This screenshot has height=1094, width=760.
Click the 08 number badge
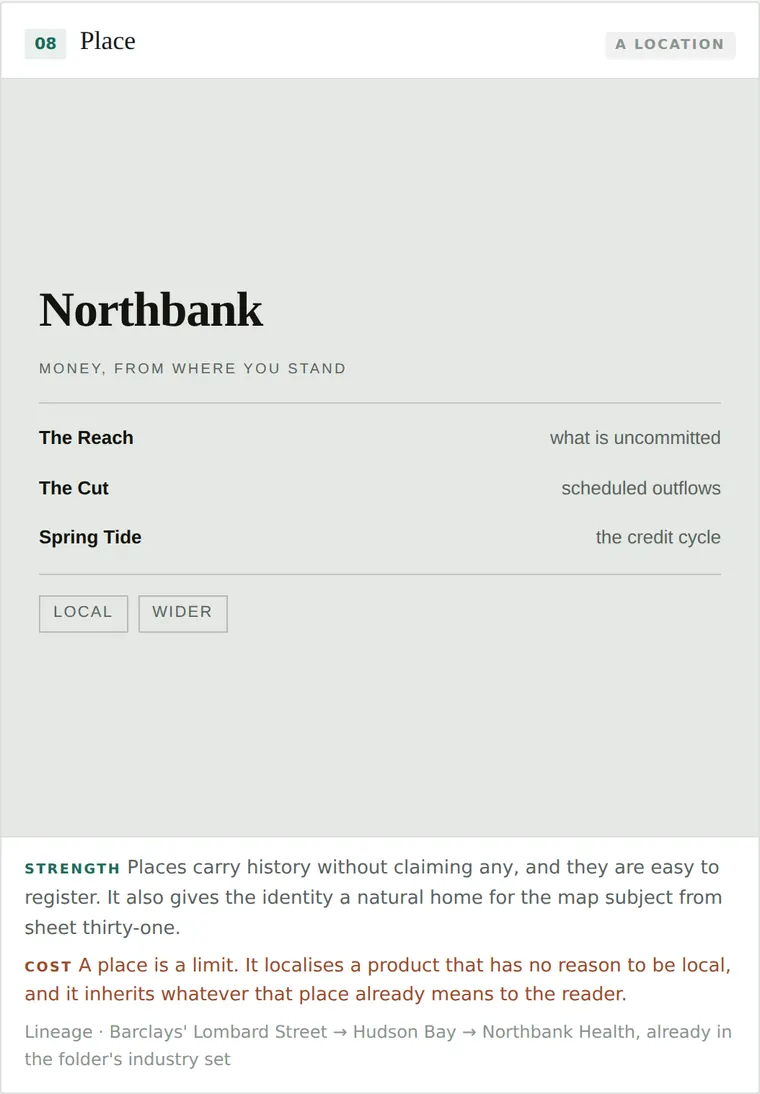click(x=45, y=44)
